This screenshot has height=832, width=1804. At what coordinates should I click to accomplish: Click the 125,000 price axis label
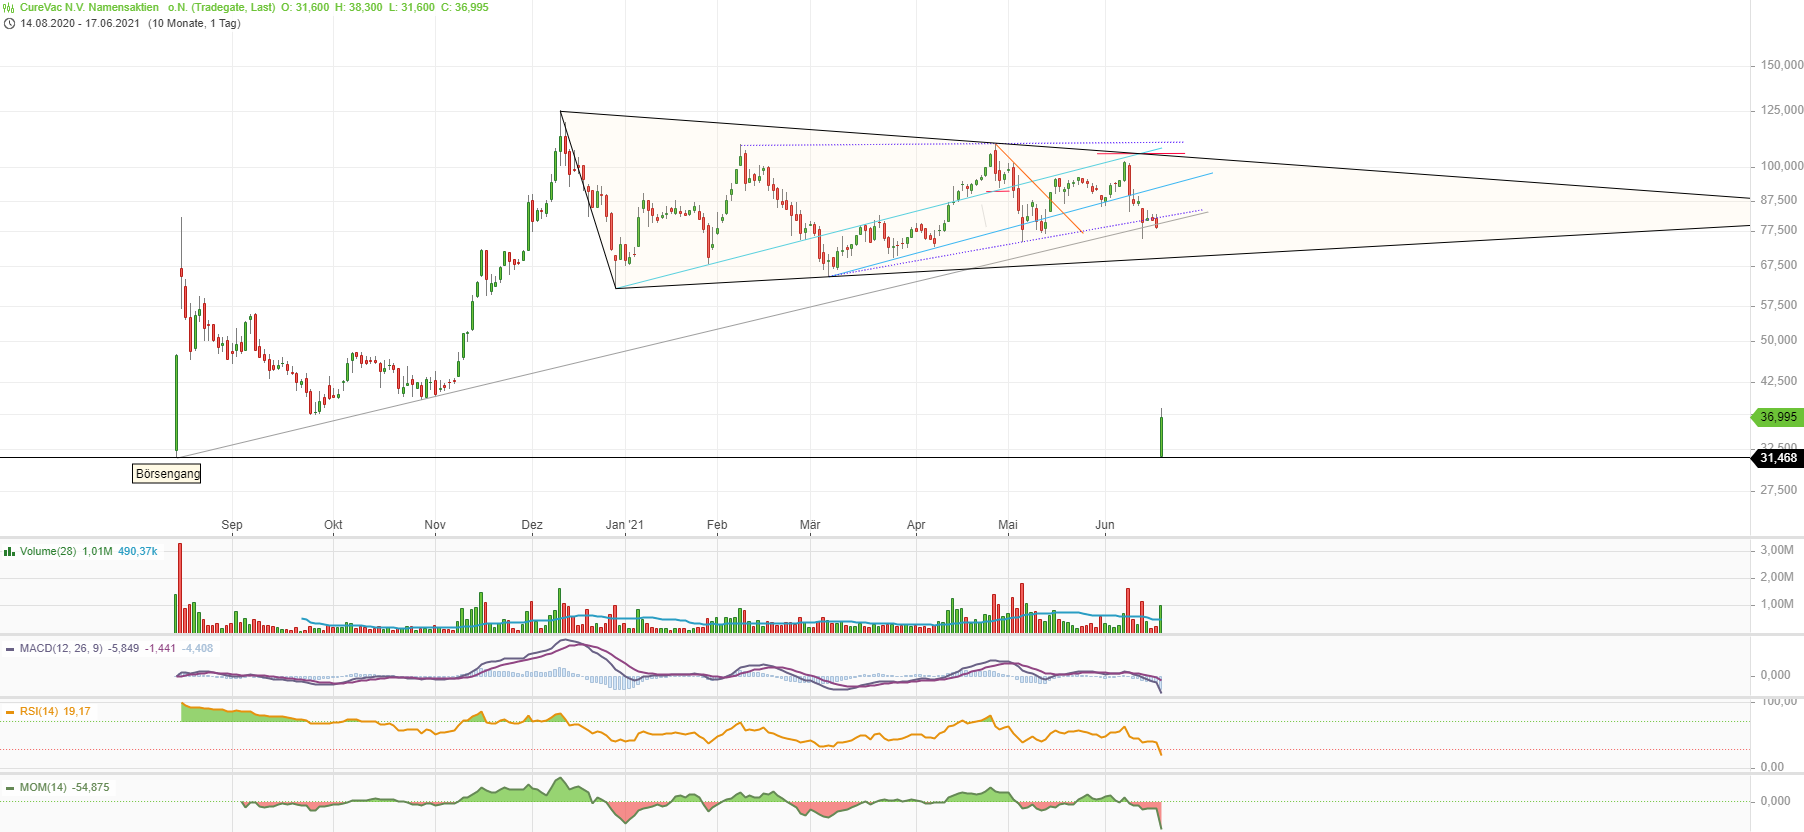coord(1782,110)
